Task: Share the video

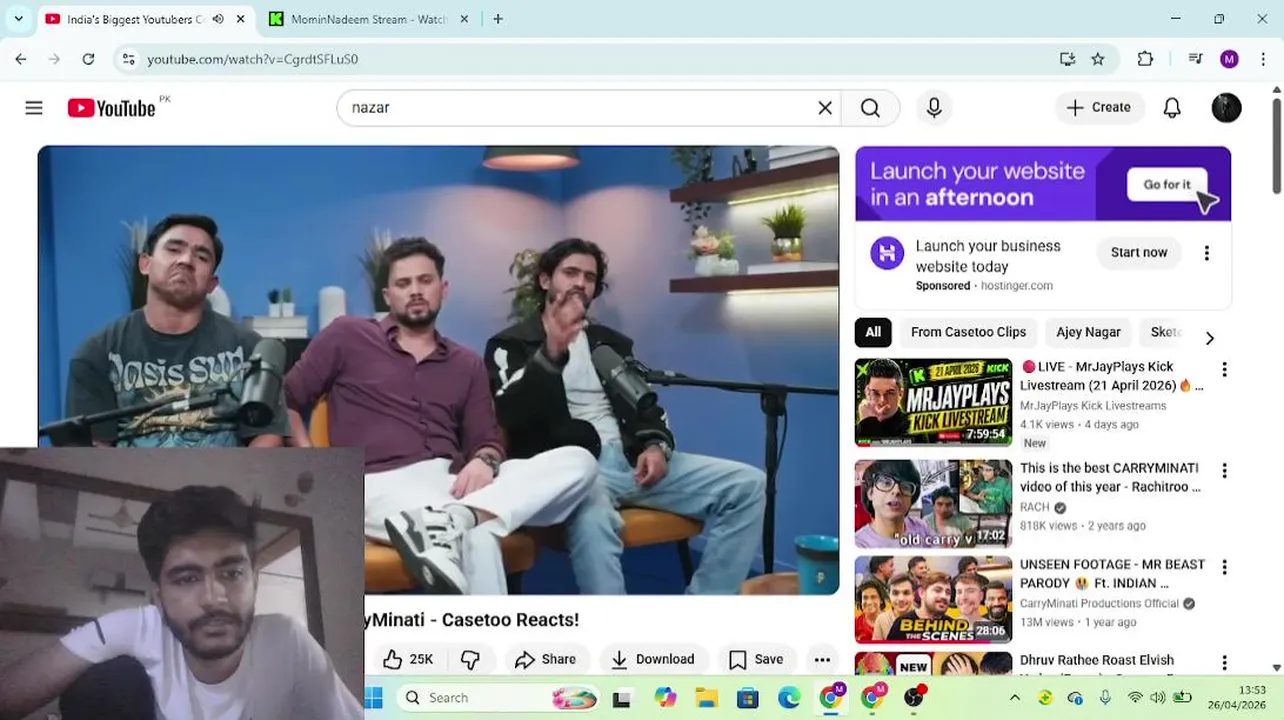Action: 545,659
